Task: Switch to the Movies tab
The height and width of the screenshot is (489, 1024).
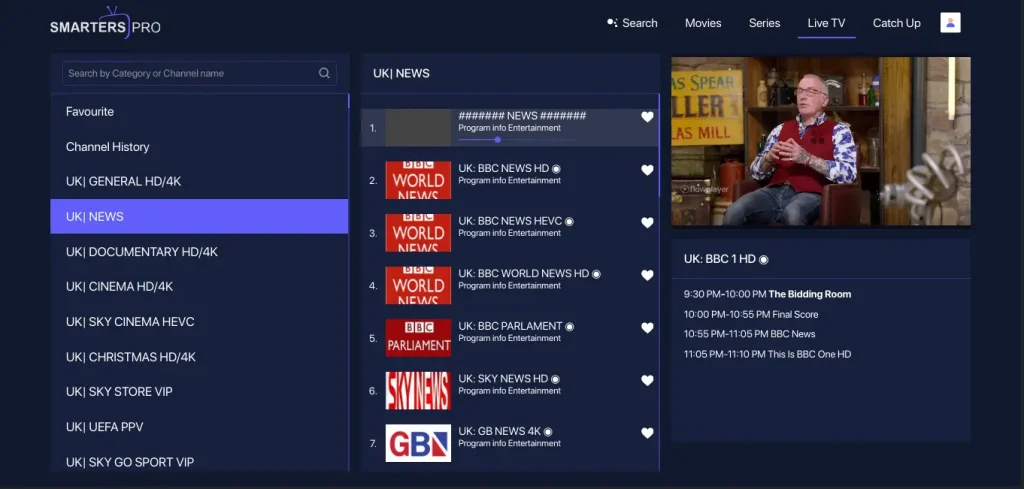Action: click(703, 23)
